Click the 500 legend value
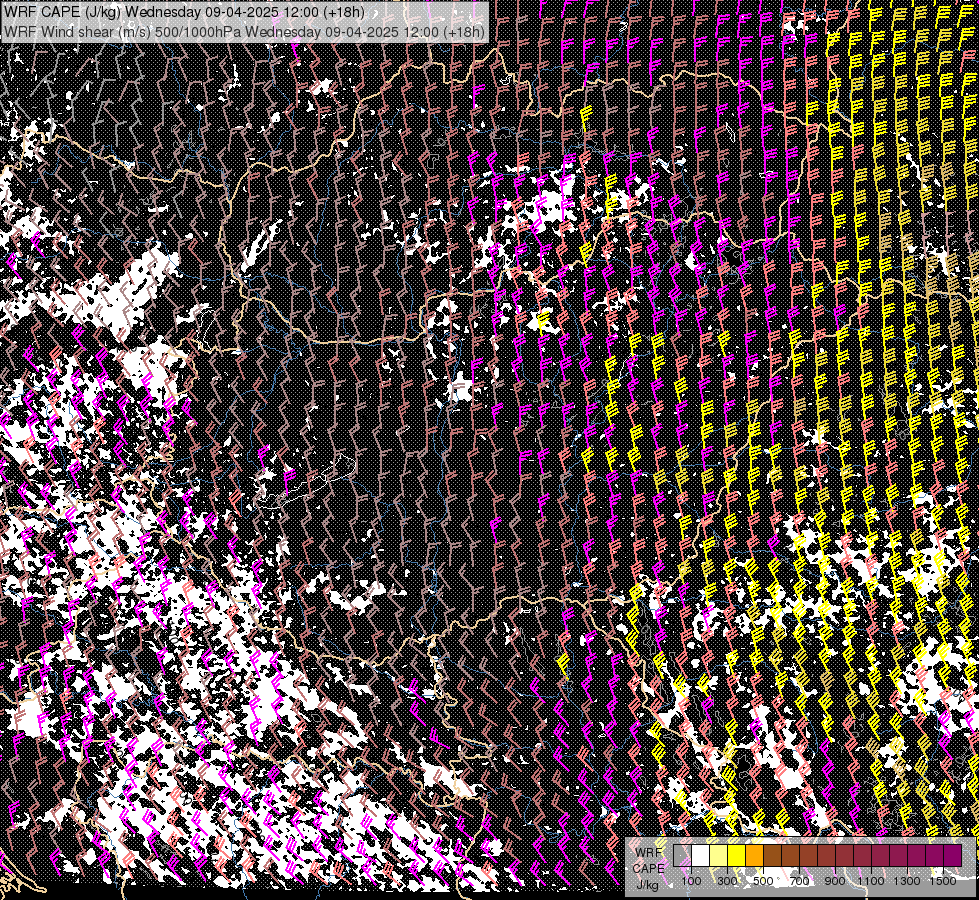Screen dimensions: 979x900 [x=763, y=881]
